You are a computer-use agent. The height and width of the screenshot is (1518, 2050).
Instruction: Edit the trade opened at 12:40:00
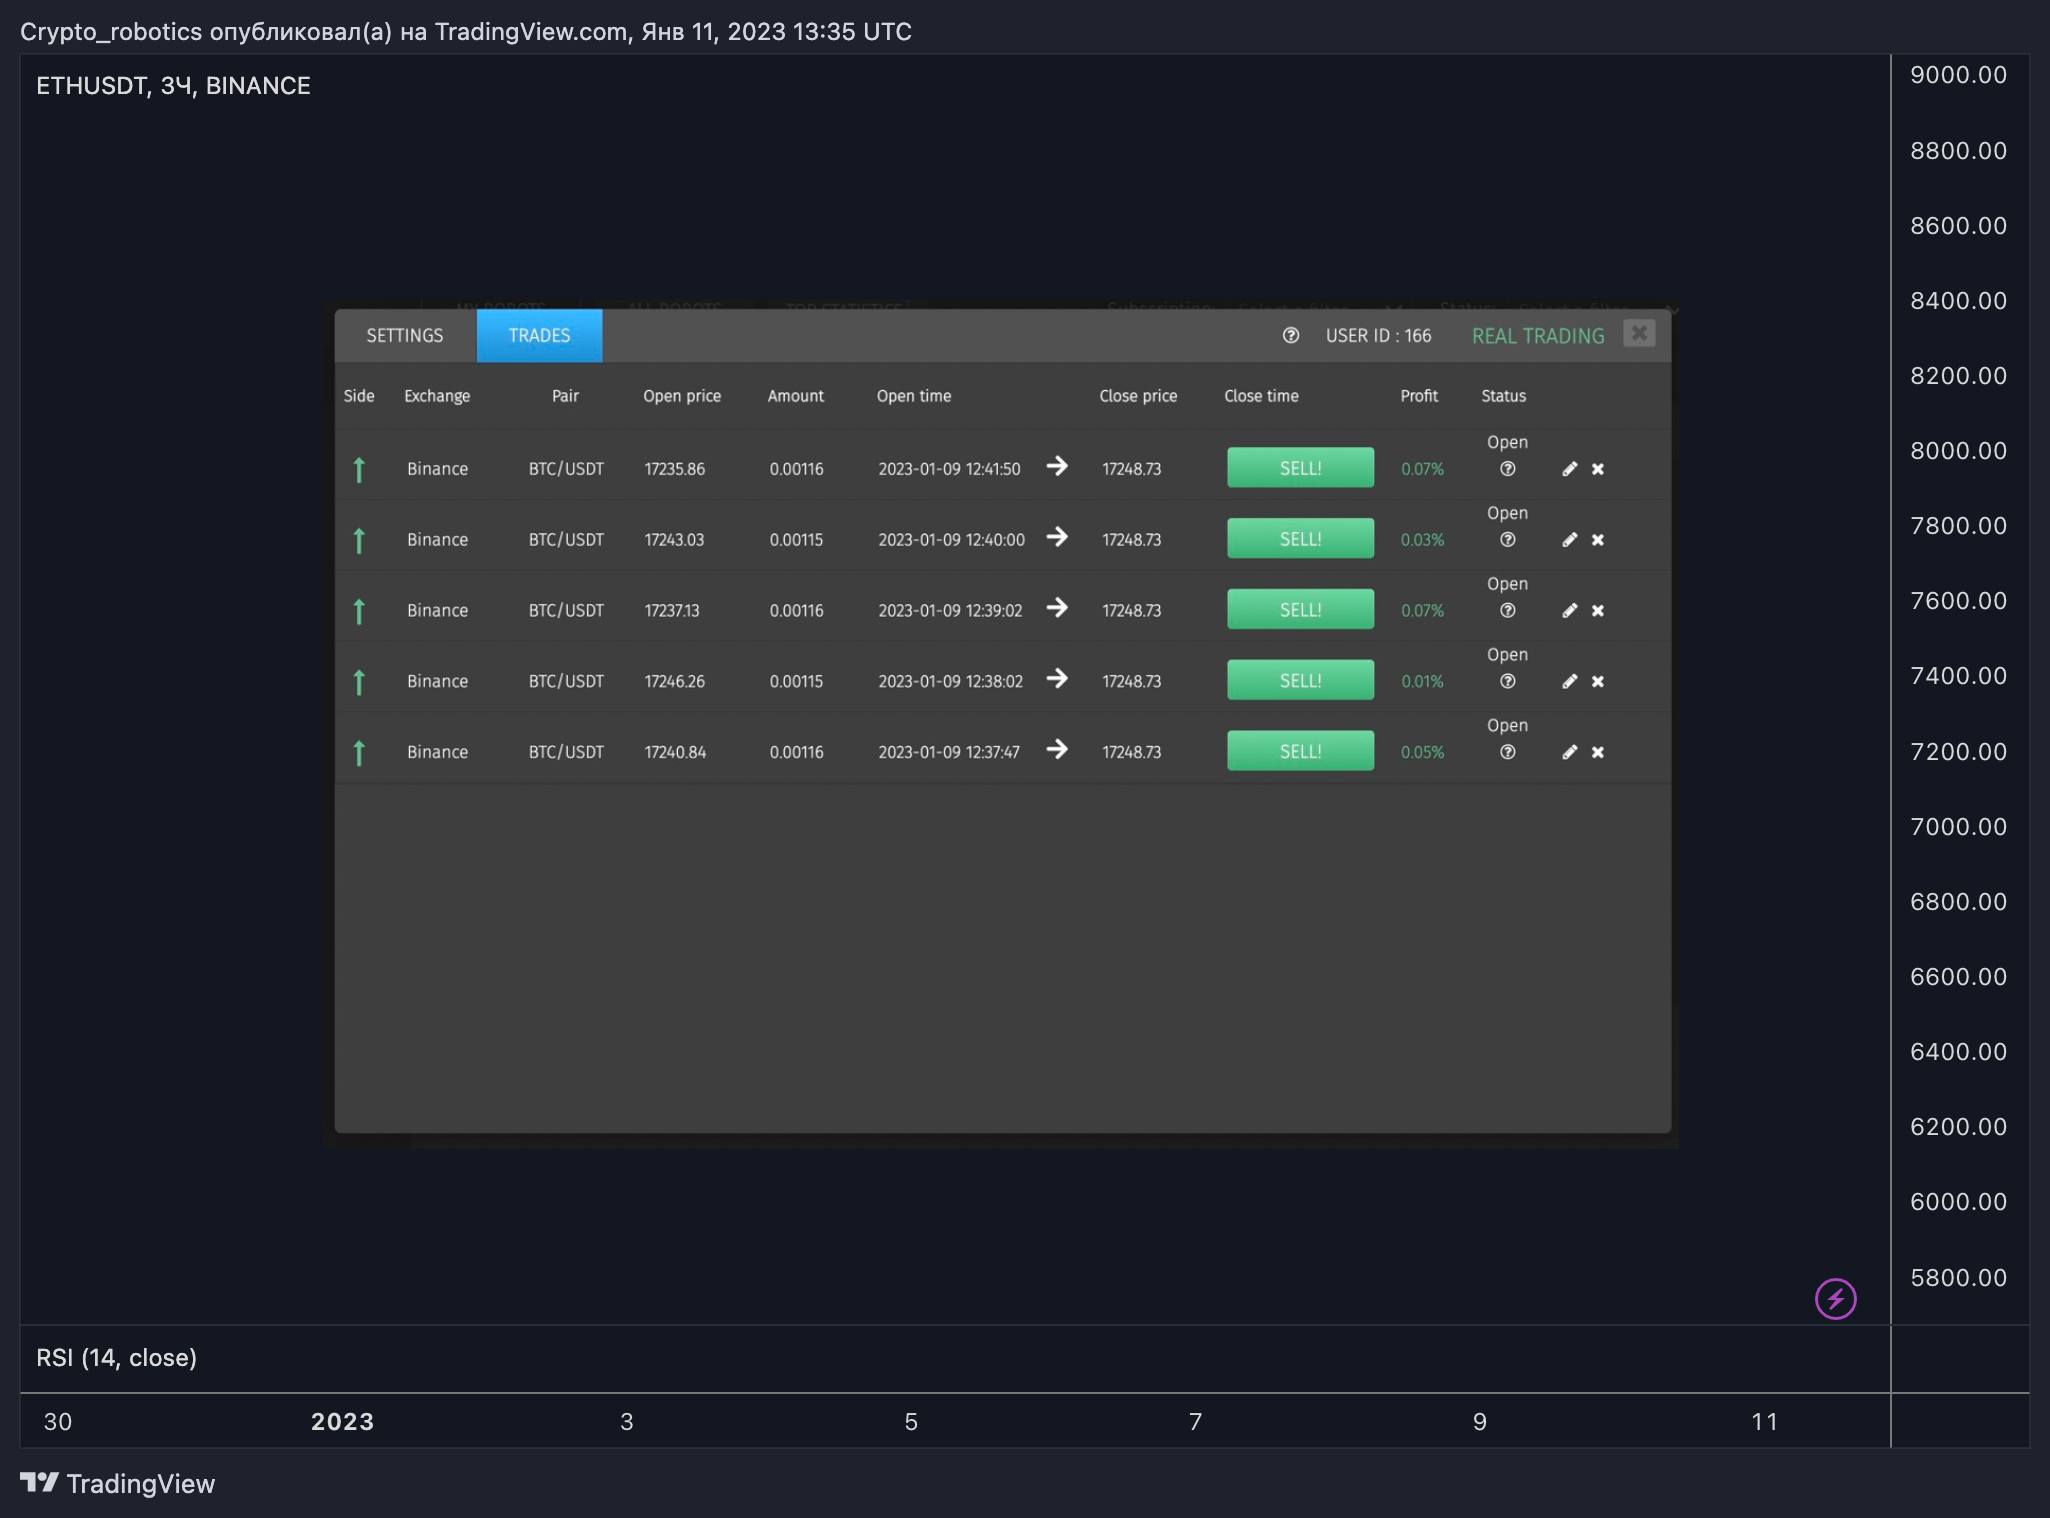(1570, 540)
